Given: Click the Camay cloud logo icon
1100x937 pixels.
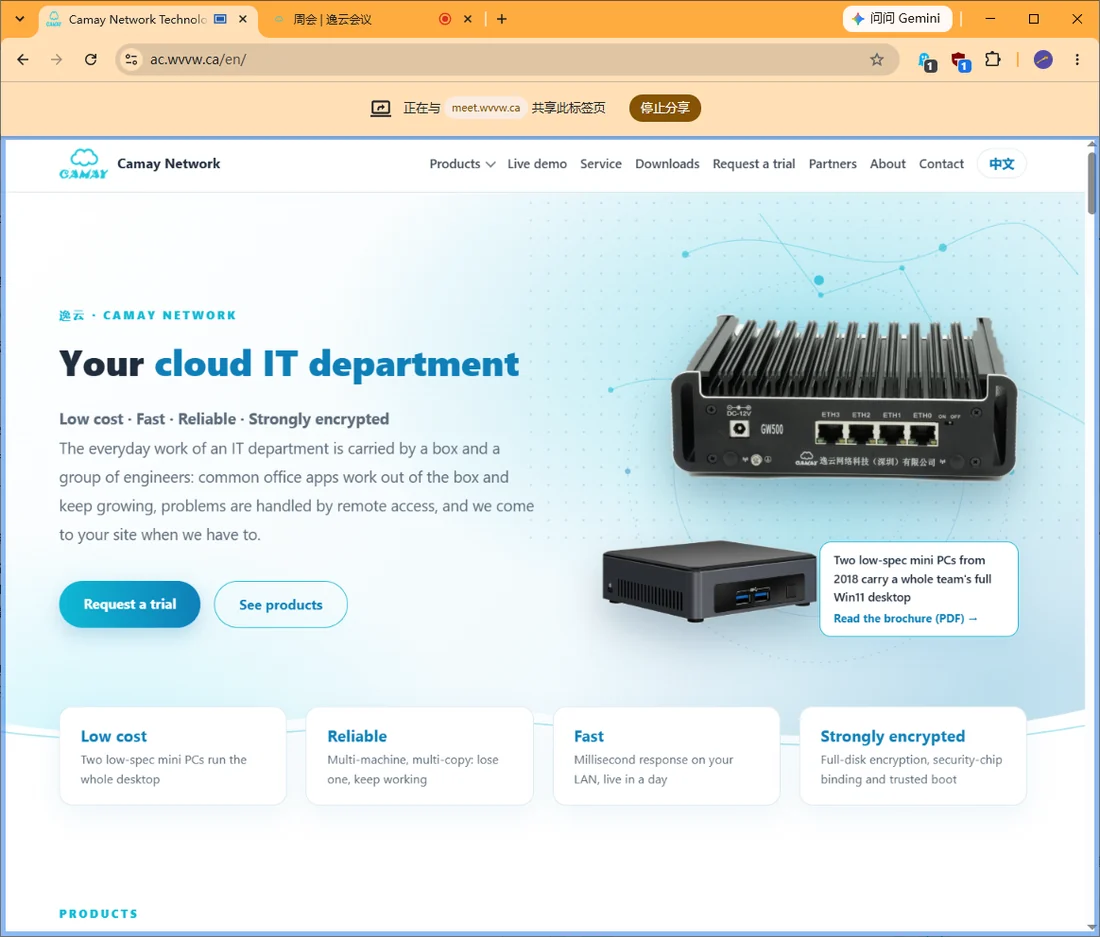Looking at the screenshot, I should point(83,164).
